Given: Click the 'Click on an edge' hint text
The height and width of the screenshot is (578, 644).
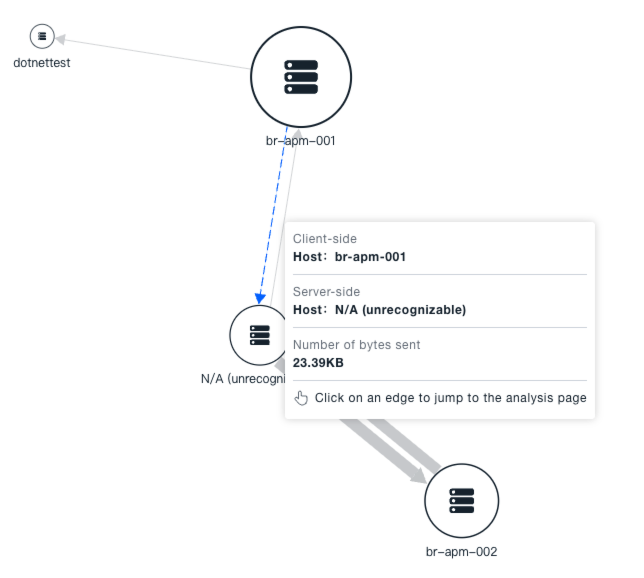Looking at the screenshot, I should pyautogui.click(x=450, y=398).
